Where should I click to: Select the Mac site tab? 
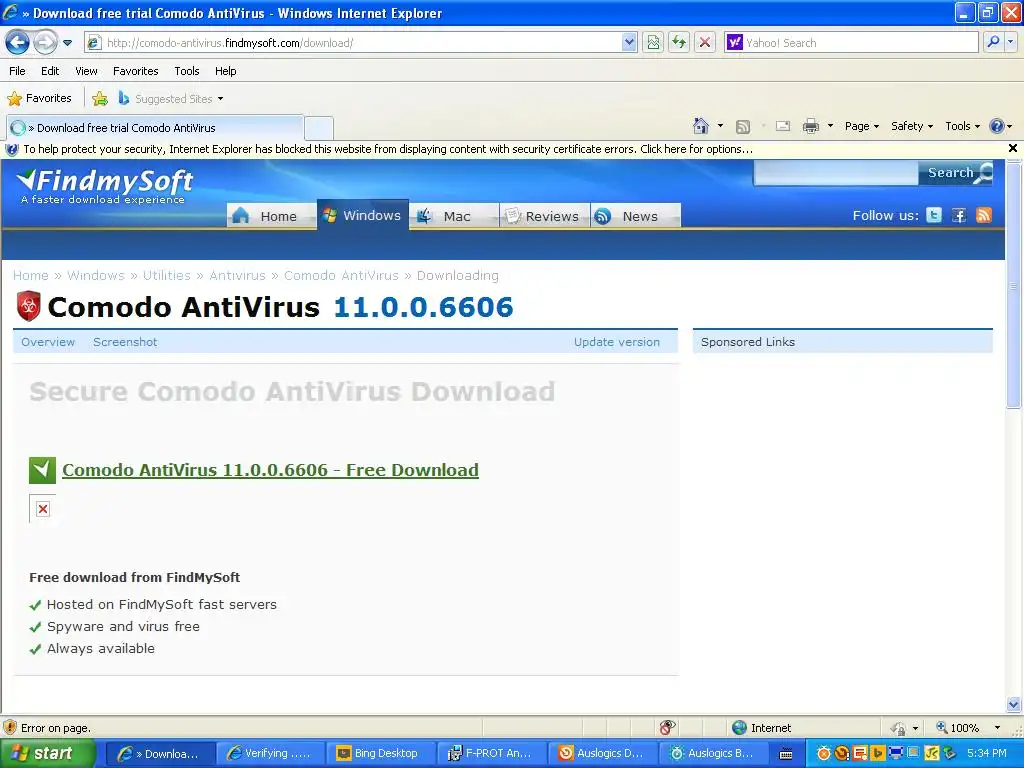[x=454, y=216]
